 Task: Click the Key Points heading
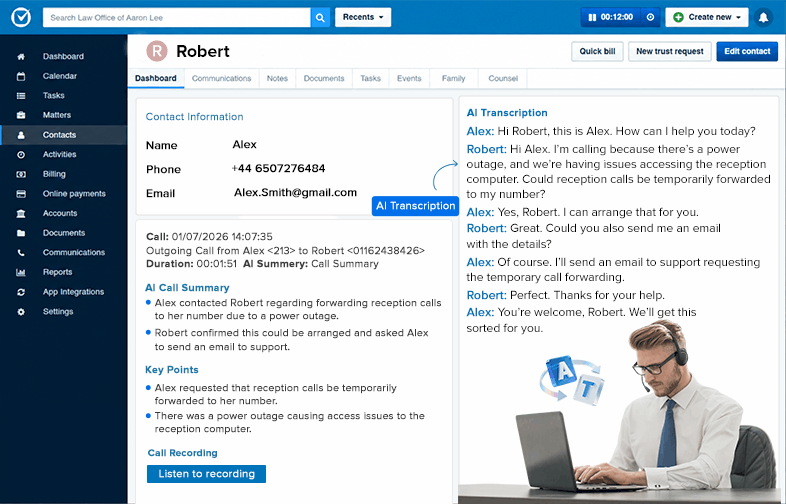coord(171,370)
